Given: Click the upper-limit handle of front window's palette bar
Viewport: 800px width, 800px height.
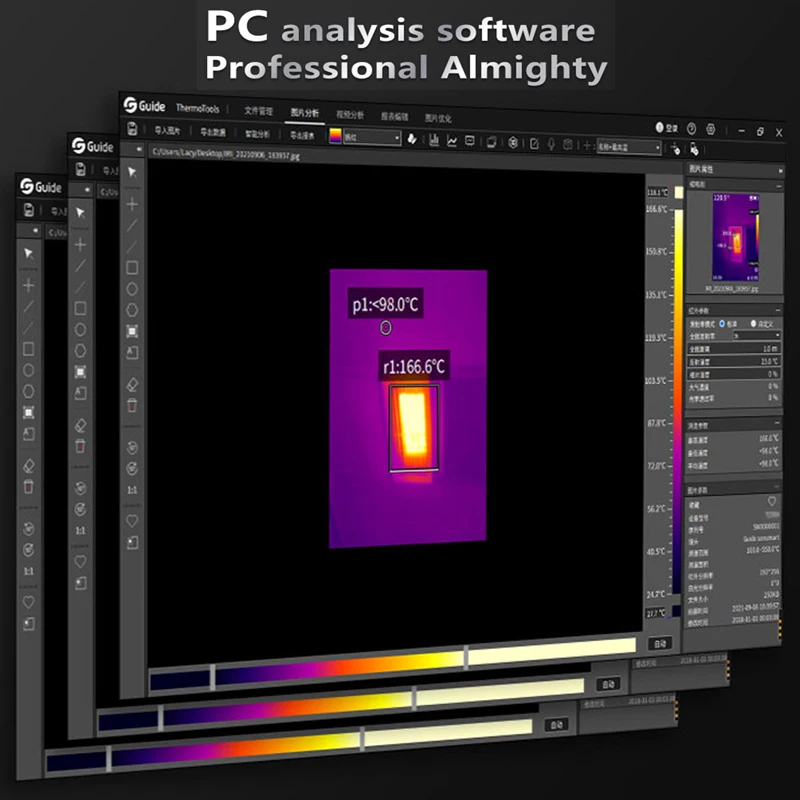Looking at the screenshot, I should click(466, 657).
